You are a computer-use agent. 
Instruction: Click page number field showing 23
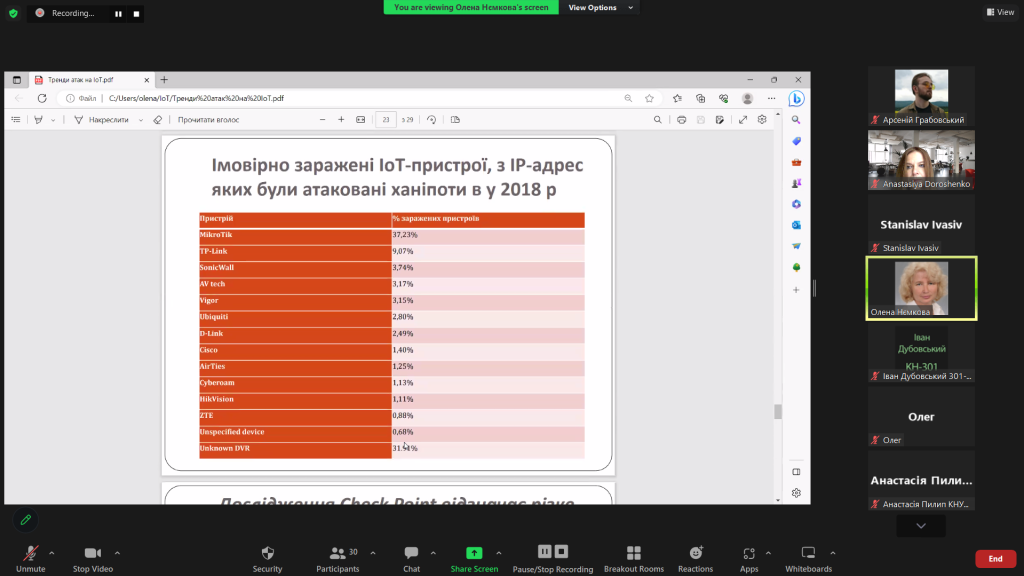point(386,120)
